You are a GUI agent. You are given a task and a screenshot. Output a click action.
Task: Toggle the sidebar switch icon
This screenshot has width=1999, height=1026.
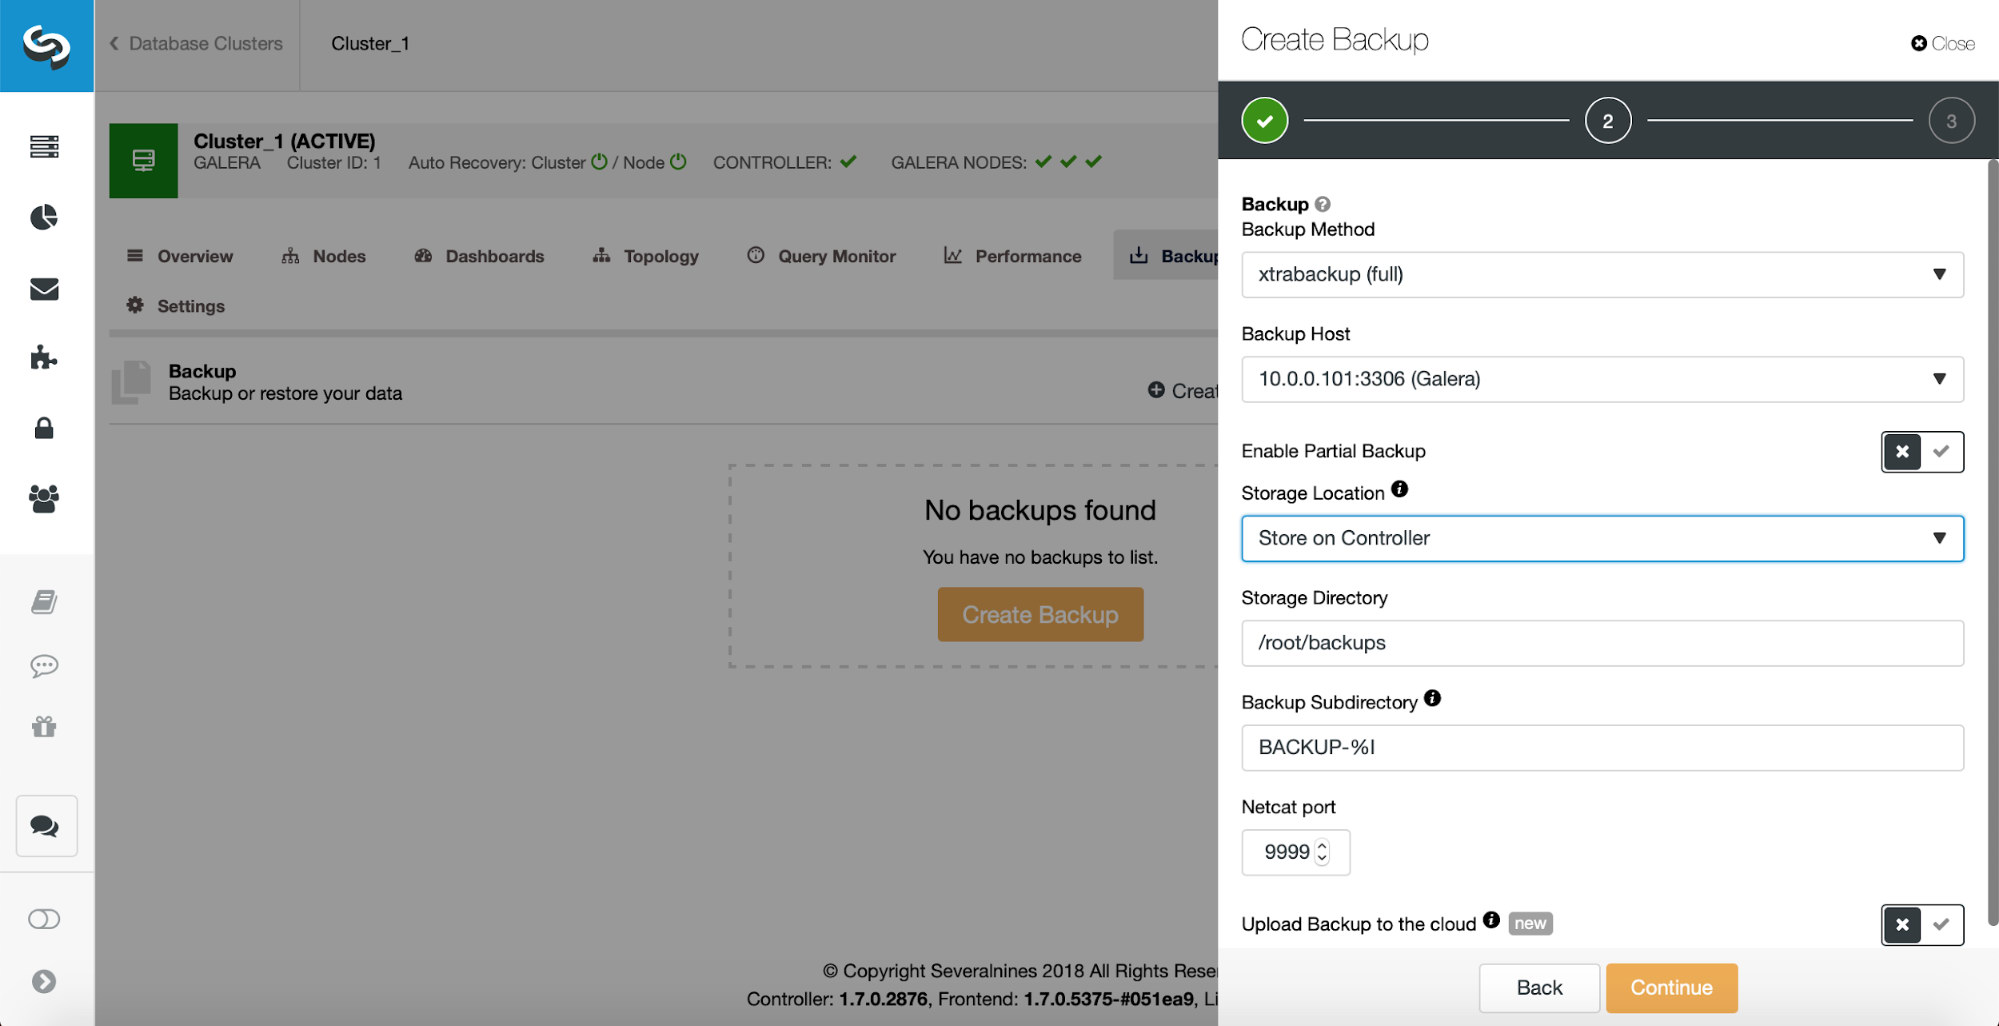(x=44, y=919)
